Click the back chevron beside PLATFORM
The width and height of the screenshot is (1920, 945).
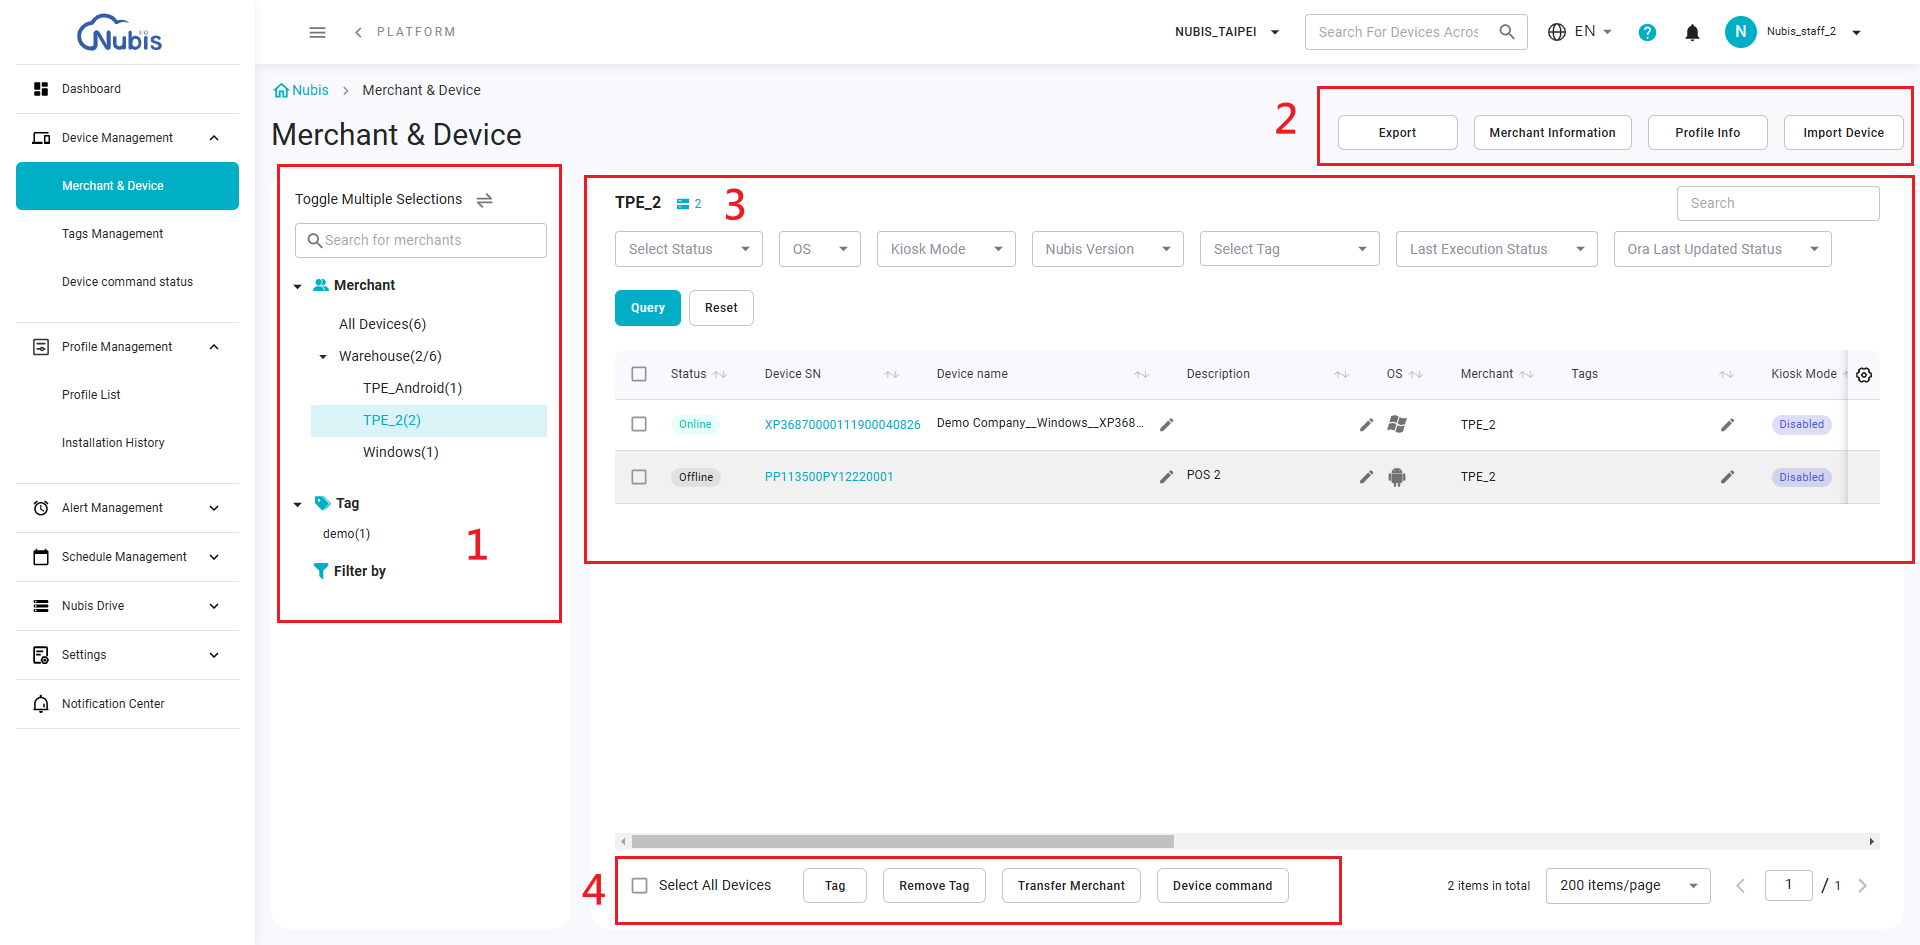pyautogui.click(x=358, y=32)
